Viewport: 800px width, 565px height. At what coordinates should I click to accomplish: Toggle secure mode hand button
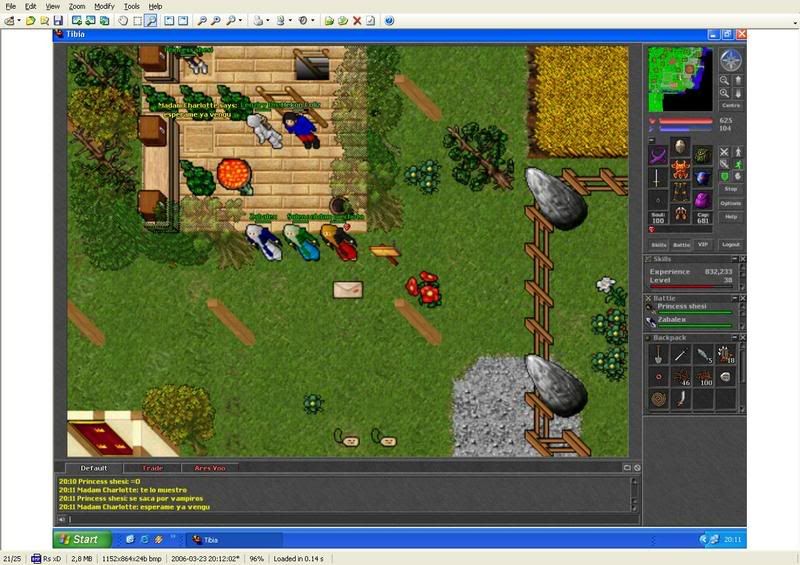pos(738,177)
